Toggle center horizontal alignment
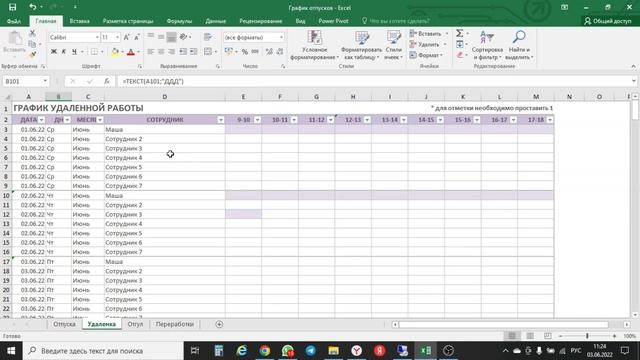Image resolution: width=640 pixels, height=360 pixels. [x=161, y=52]
